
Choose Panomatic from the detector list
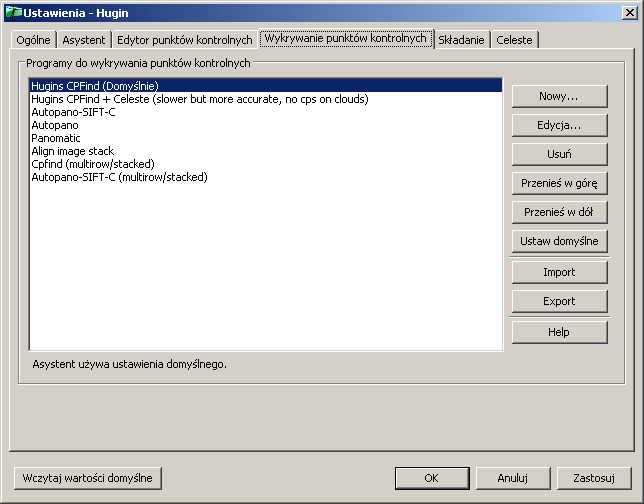56,138
